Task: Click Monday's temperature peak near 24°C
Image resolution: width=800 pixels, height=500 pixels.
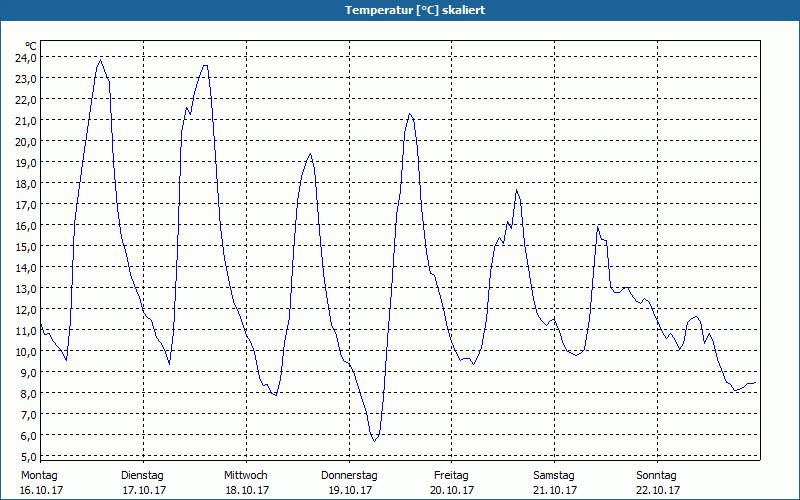Action: [x=101, y=60]
